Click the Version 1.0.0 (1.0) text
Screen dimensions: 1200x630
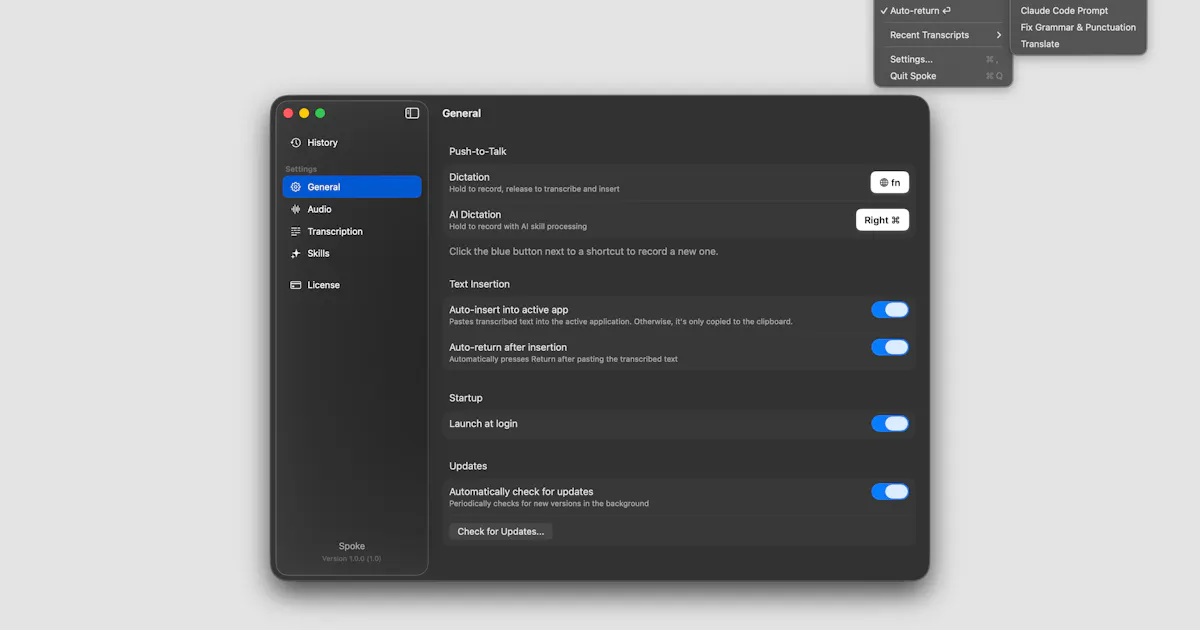pyautogui.click(x=352, y=559)
